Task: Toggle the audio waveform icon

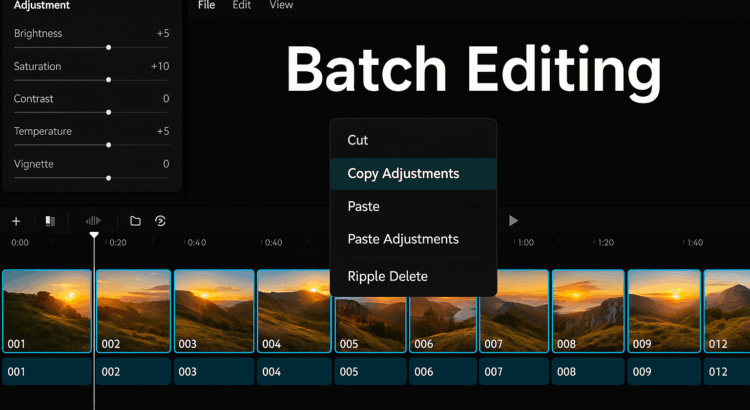Action: tap(93, 221)
